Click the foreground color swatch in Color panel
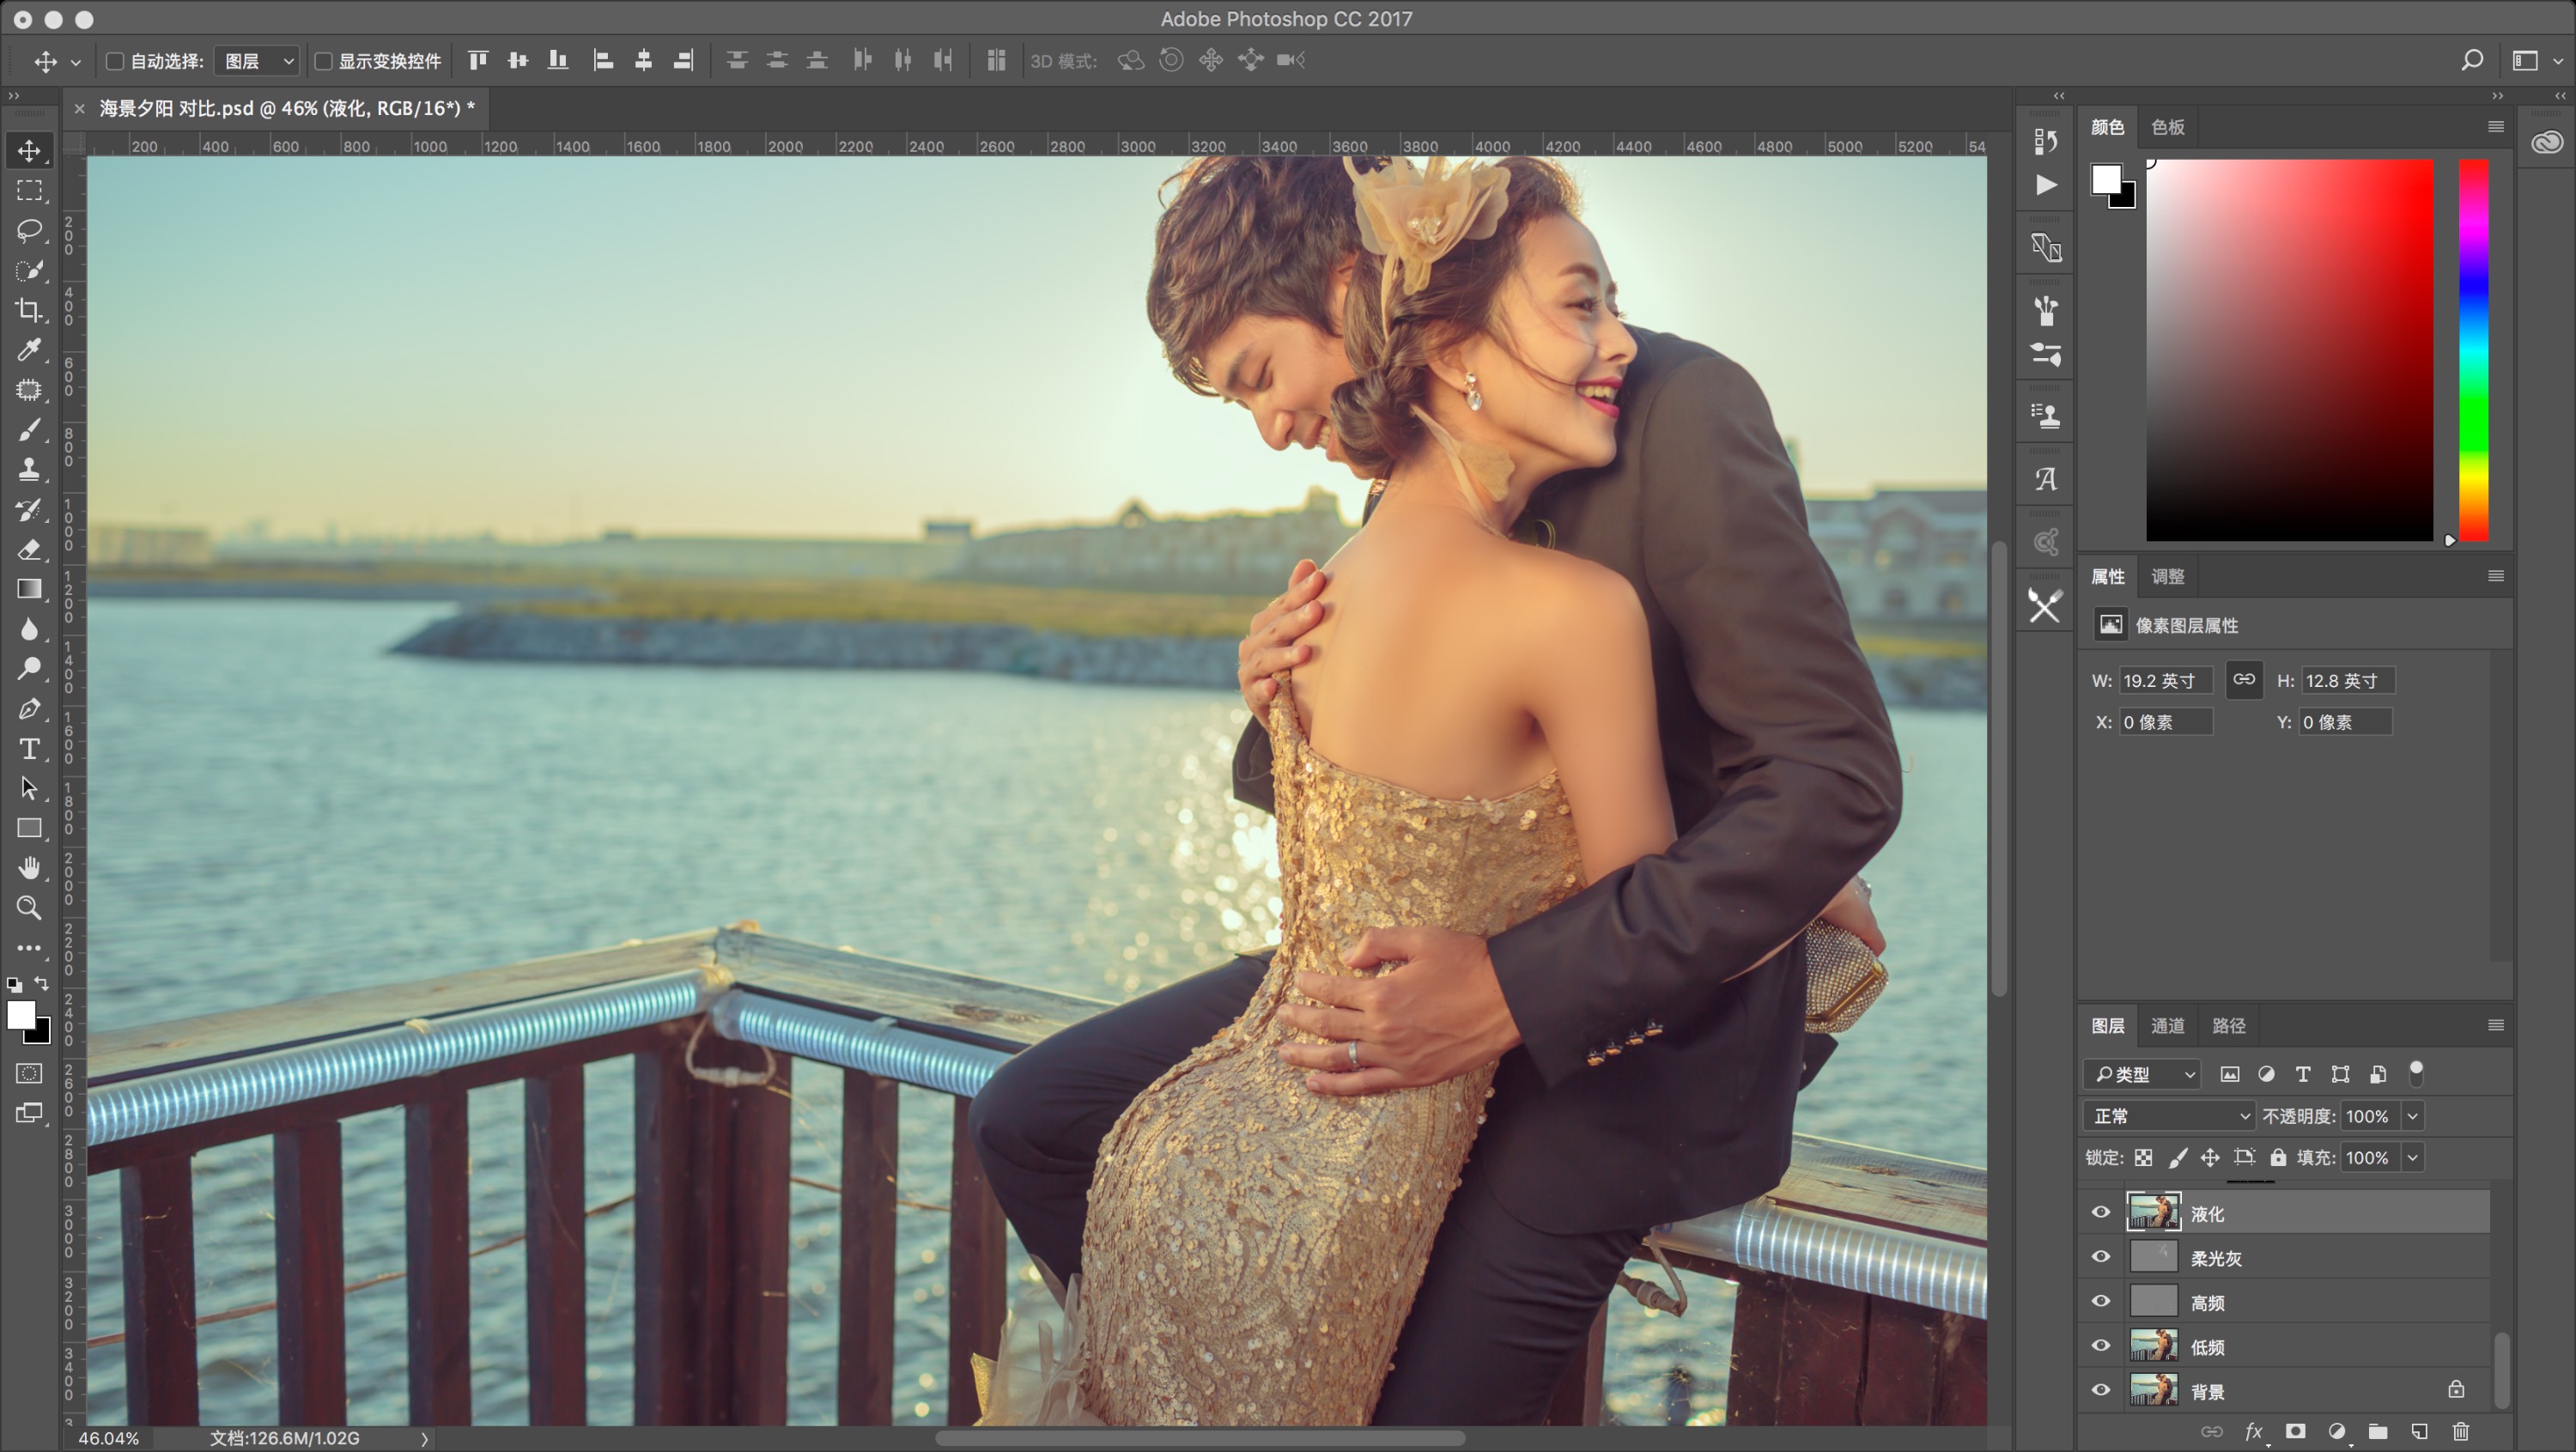The image size is (2576, 1452). (x=2106, y=179)
